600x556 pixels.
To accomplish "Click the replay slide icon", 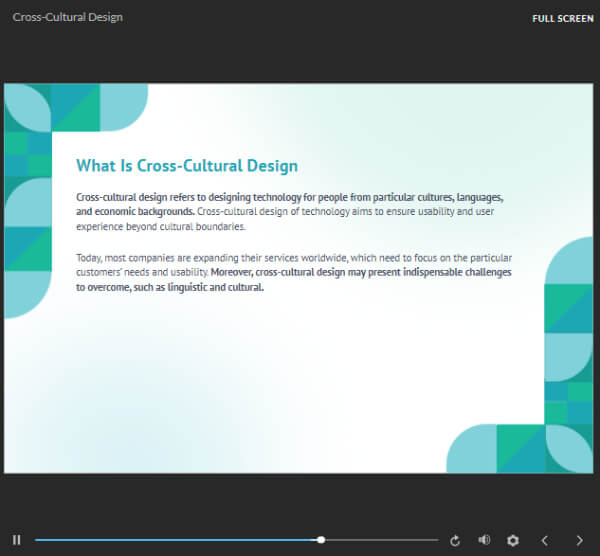I will [x=455, y=540].
